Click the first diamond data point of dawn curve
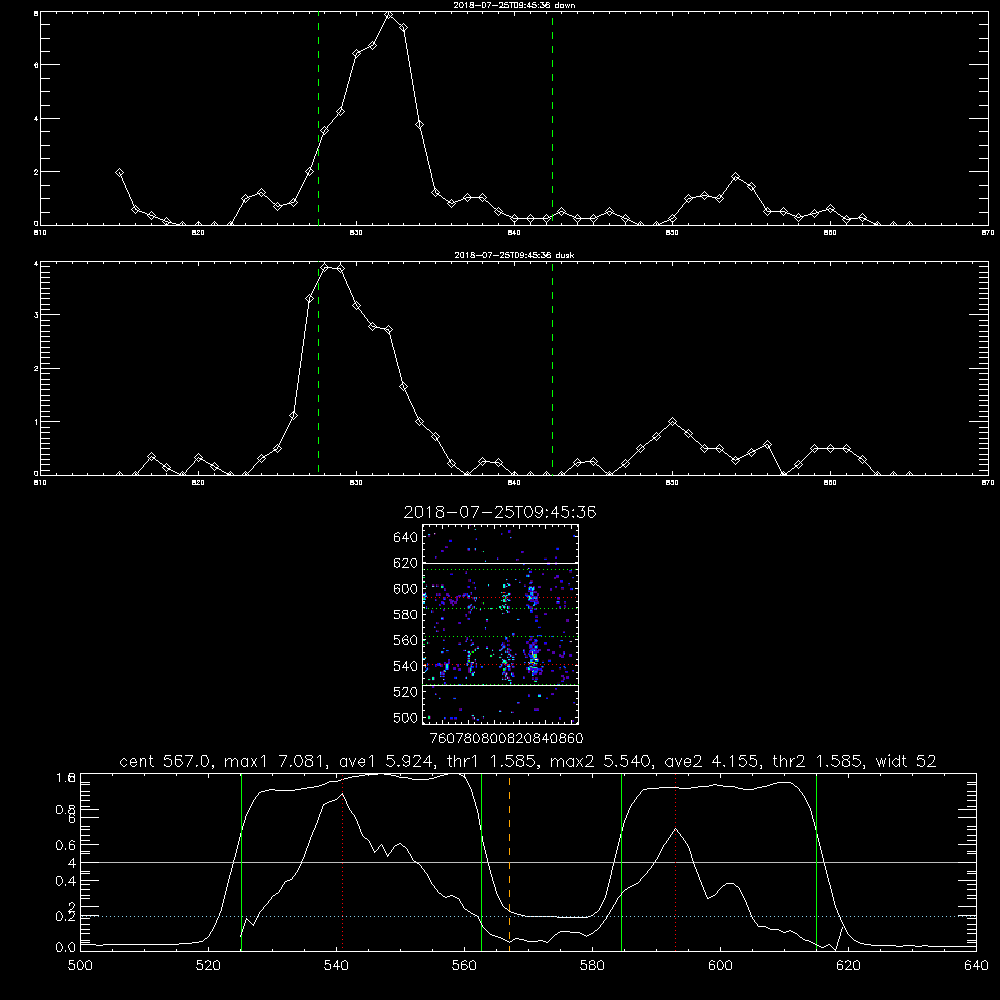This screenshot has width=1000, height=1000. coord(119,172)
